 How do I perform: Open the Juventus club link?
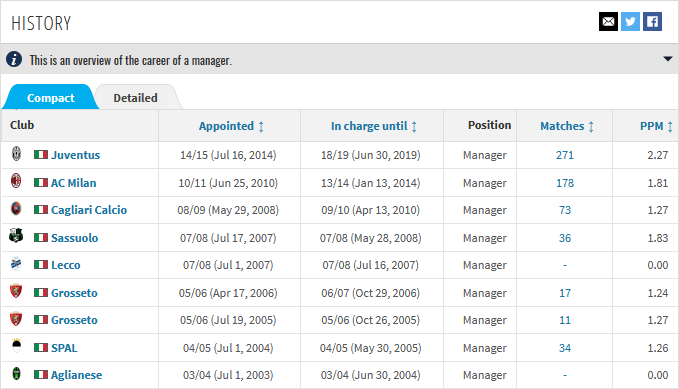point(75,155)
